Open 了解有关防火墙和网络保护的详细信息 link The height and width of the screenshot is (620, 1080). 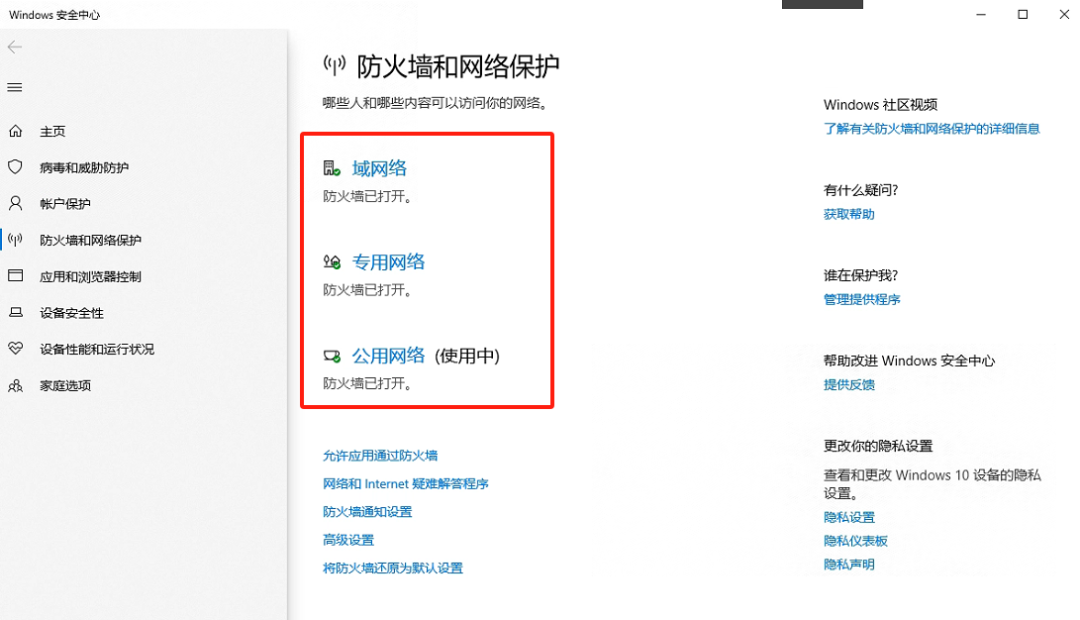[931, 129]
